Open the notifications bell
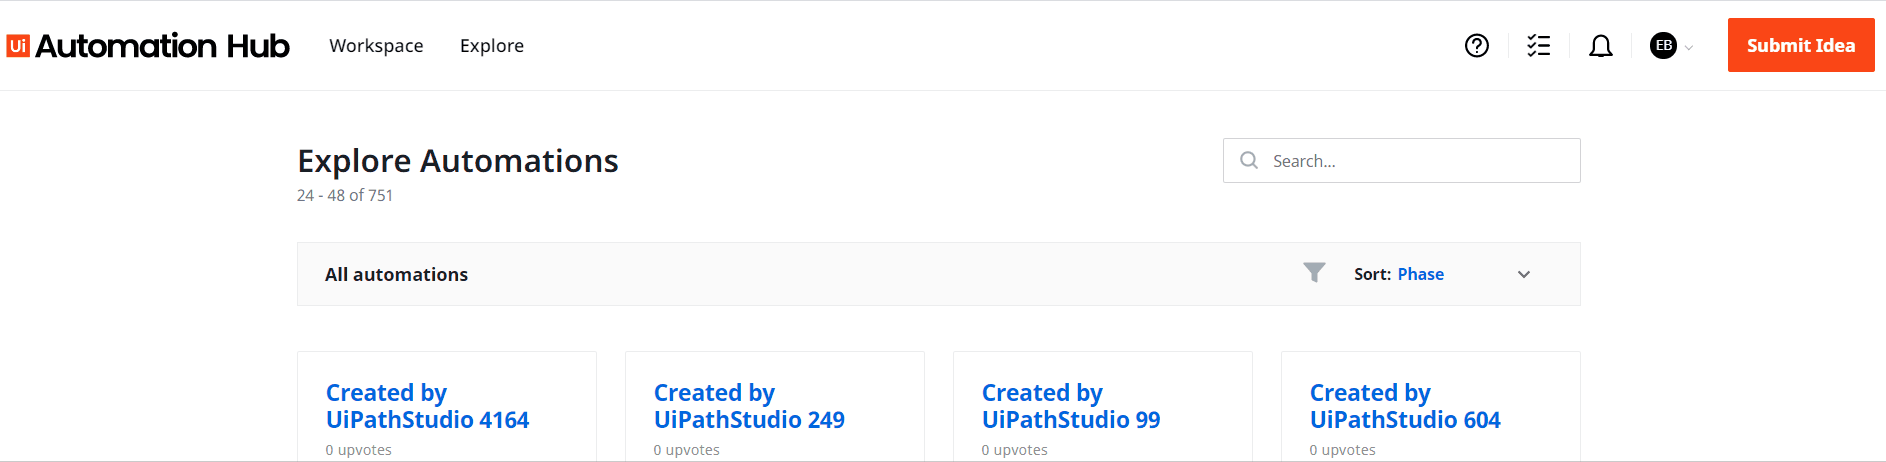1886x462 pixels. coord(1601,46)
